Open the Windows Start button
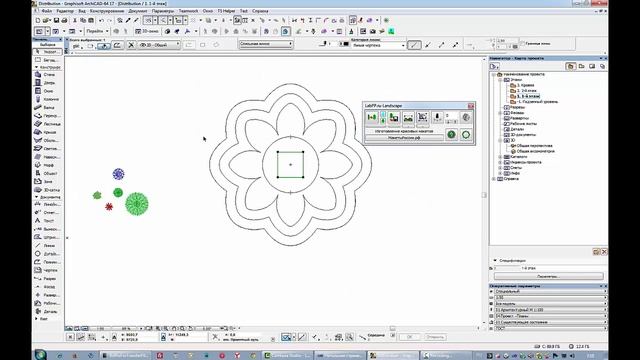This screenshot has height=360, width=640. (40, 354)
